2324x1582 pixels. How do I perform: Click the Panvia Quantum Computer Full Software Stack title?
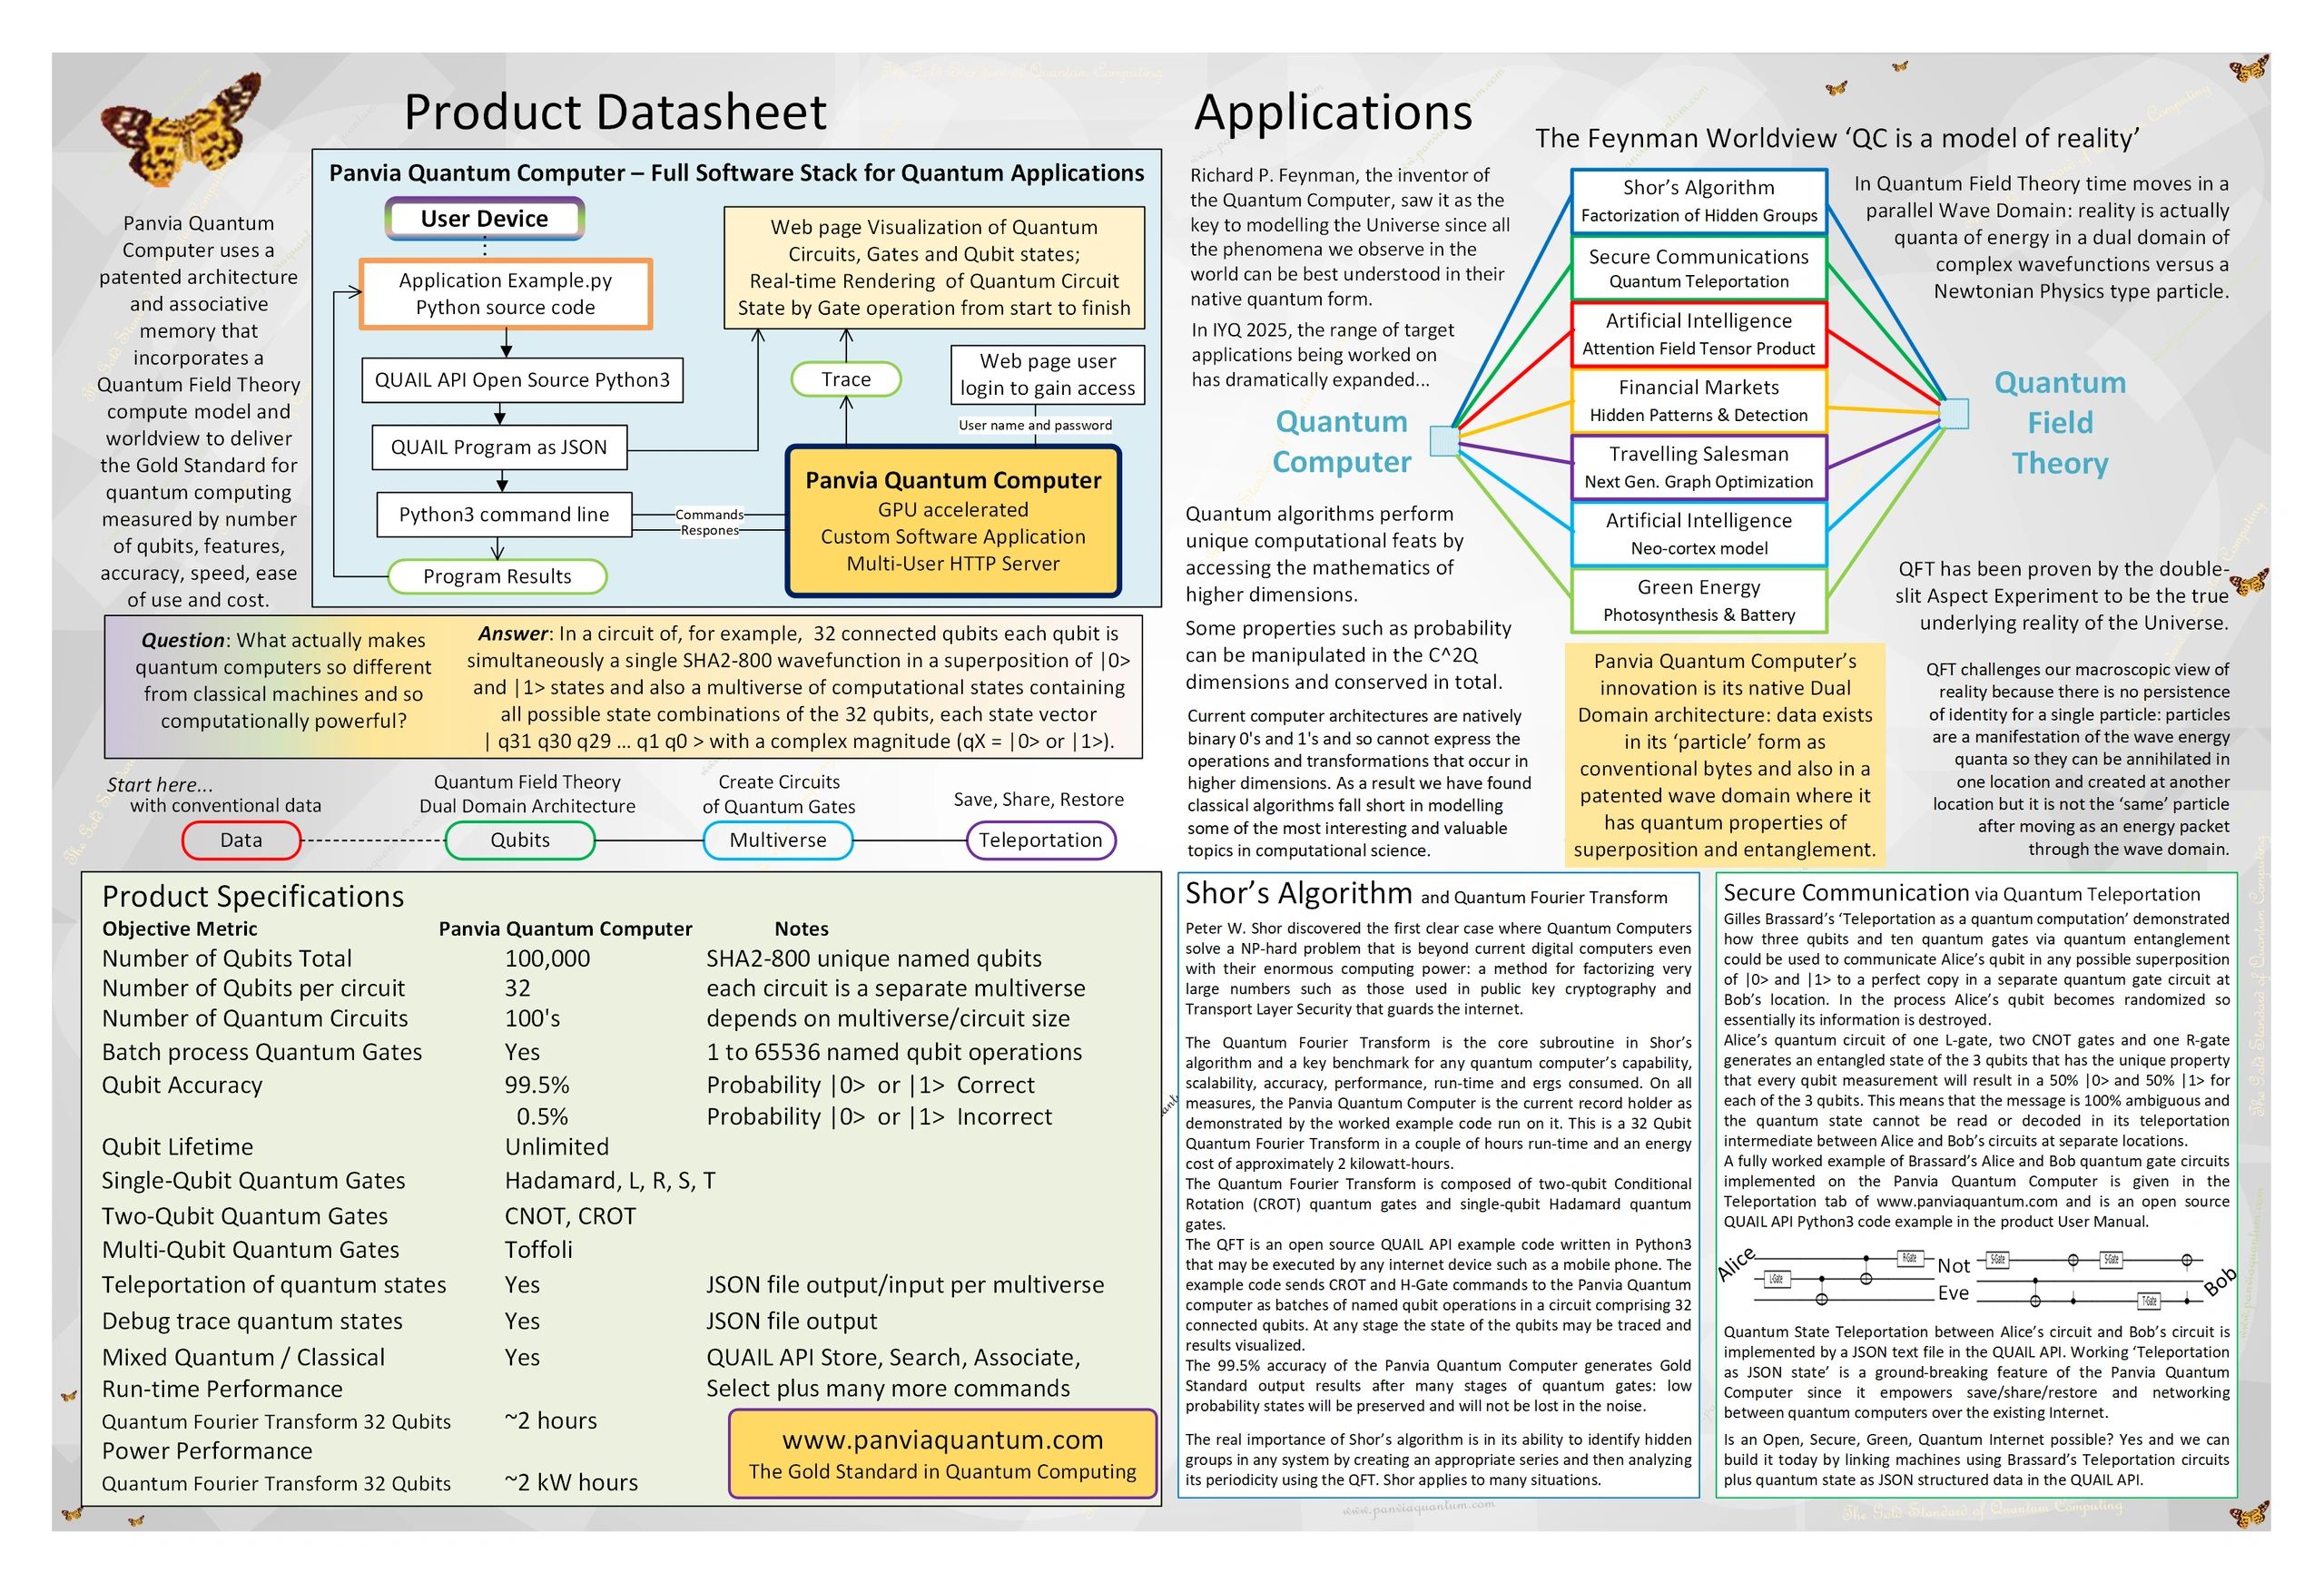(x=736, y=173)
